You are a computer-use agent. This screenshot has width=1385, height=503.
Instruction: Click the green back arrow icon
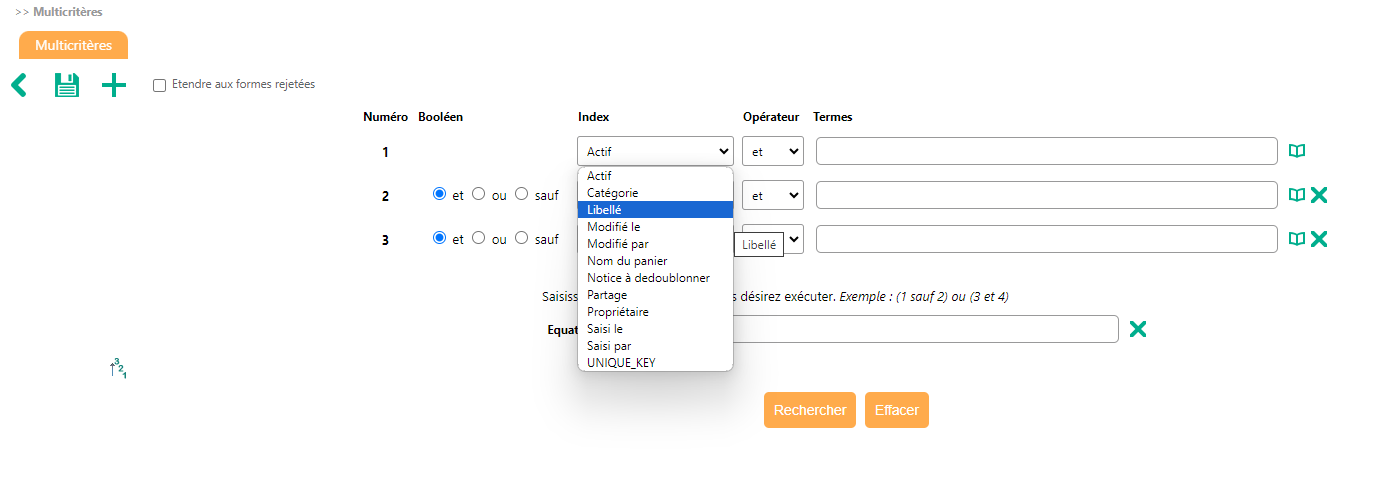pos(19,86)
